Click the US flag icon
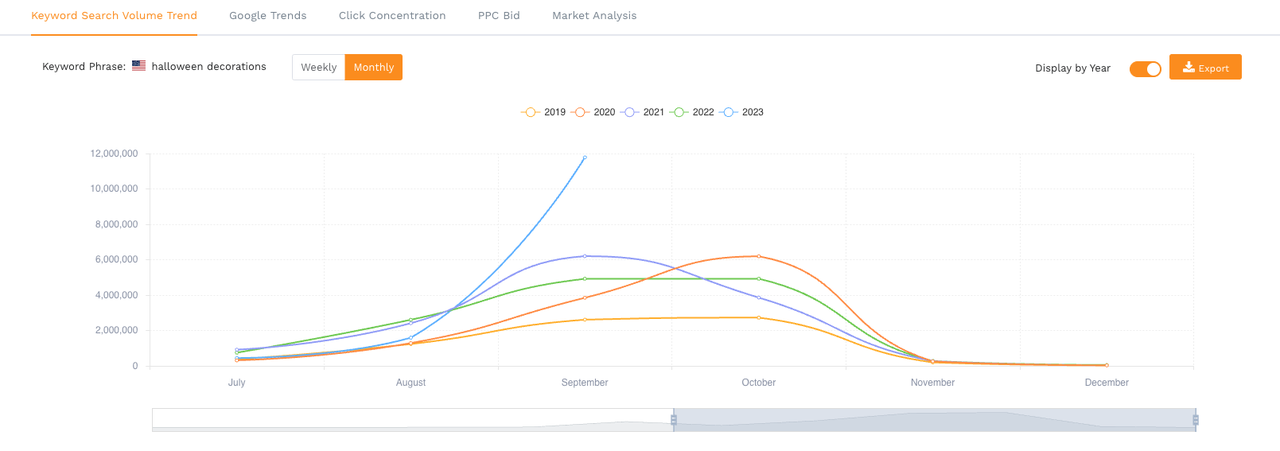Viewport: 1280px width, 451px height. click(139, 66)
